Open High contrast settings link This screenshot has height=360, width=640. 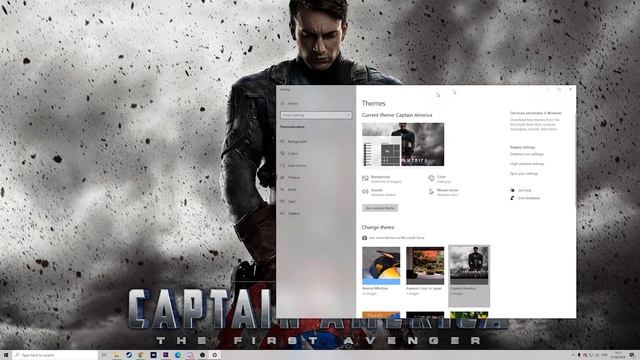[x=527, y=164]
